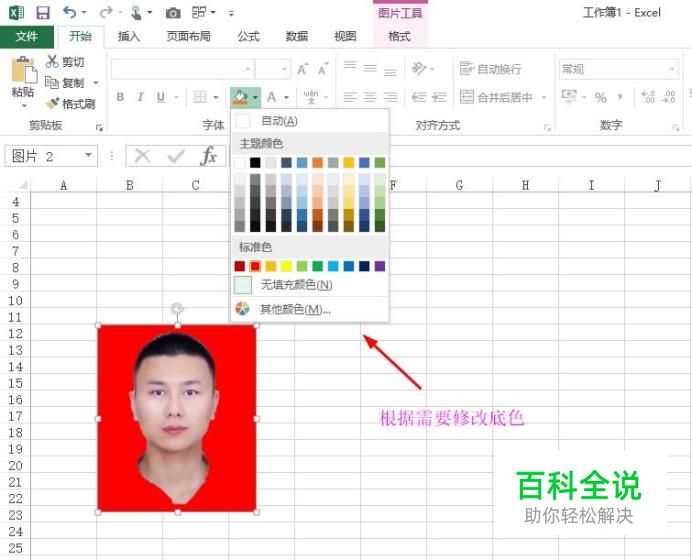Expand the merge and center dropdown arrow

[x=544, y=97]
